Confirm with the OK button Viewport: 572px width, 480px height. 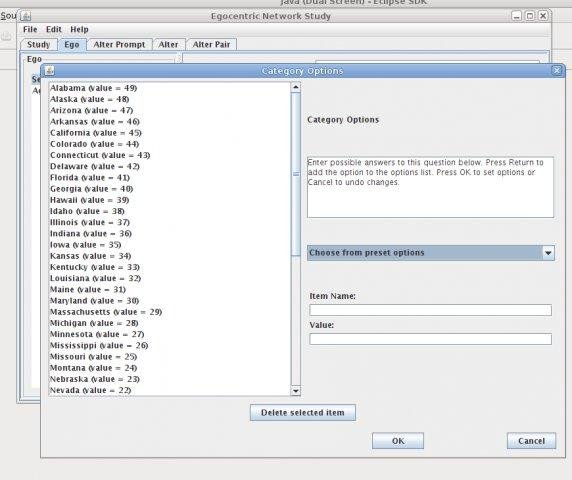(398, 441)
